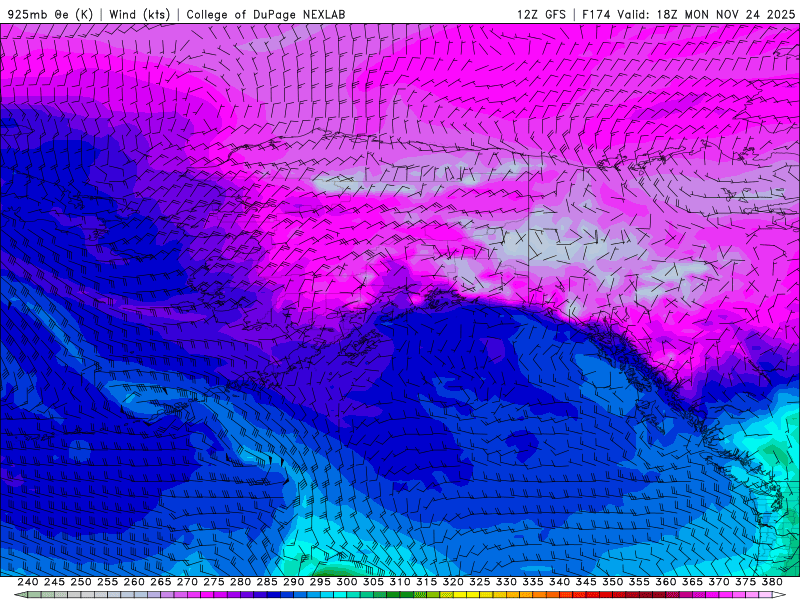Click the 270 legend value

click(187, 582)
